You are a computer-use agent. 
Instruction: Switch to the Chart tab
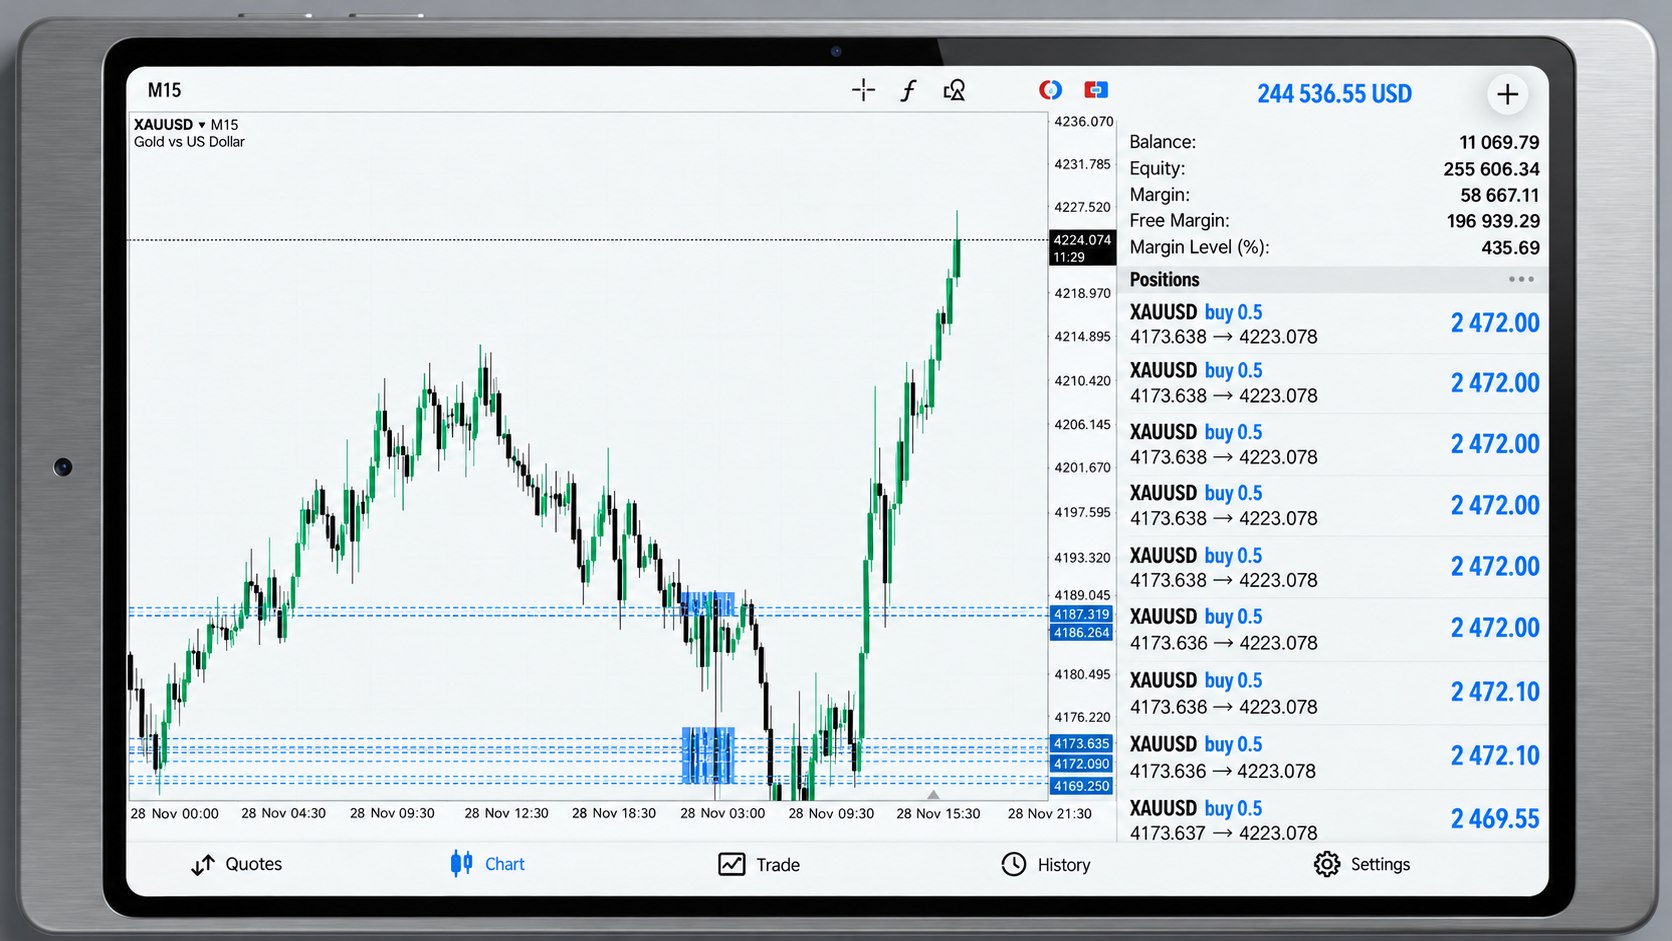488,864
